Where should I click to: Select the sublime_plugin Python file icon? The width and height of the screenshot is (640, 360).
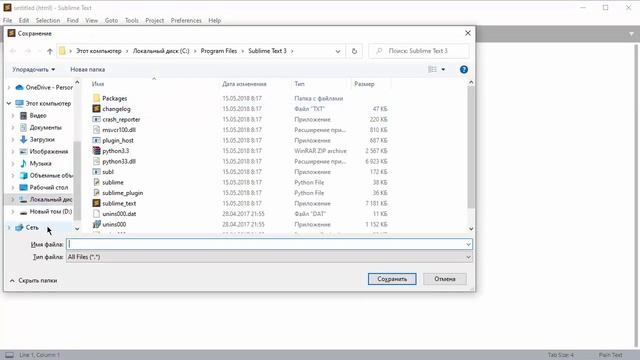[x=96, y=193]
